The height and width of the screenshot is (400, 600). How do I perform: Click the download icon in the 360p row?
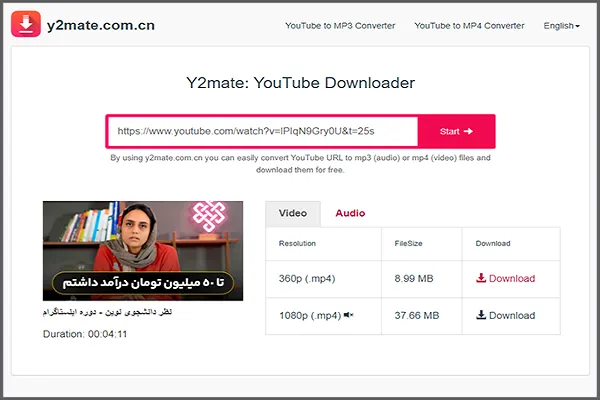[x=481, y=278]
